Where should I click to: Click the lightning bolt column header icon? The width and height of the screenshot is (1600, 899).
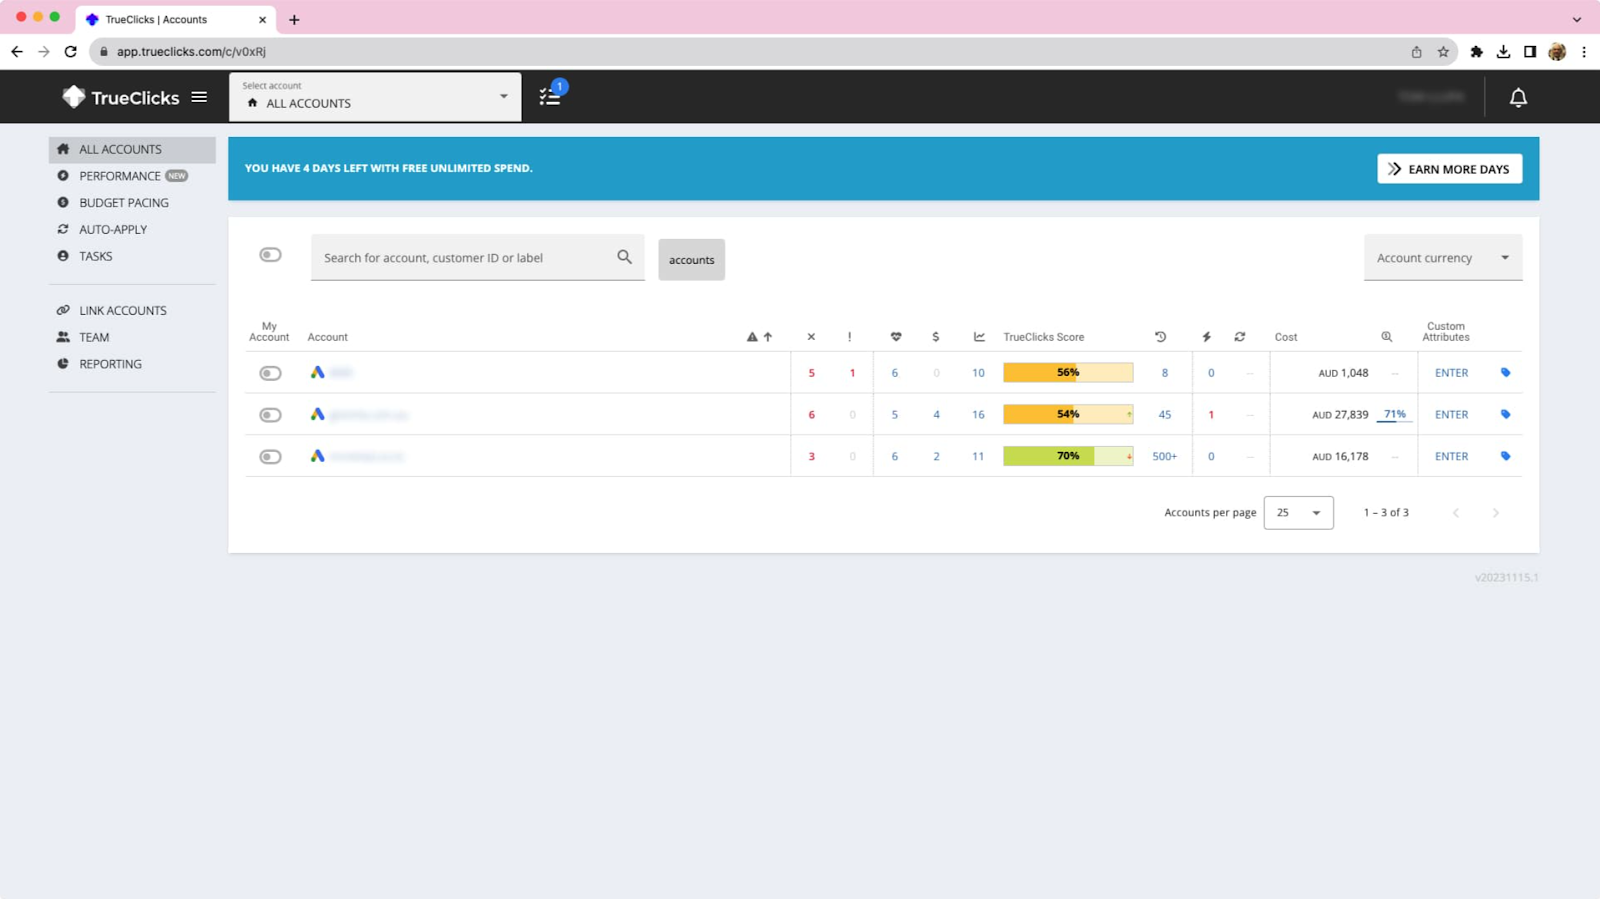1206,337
